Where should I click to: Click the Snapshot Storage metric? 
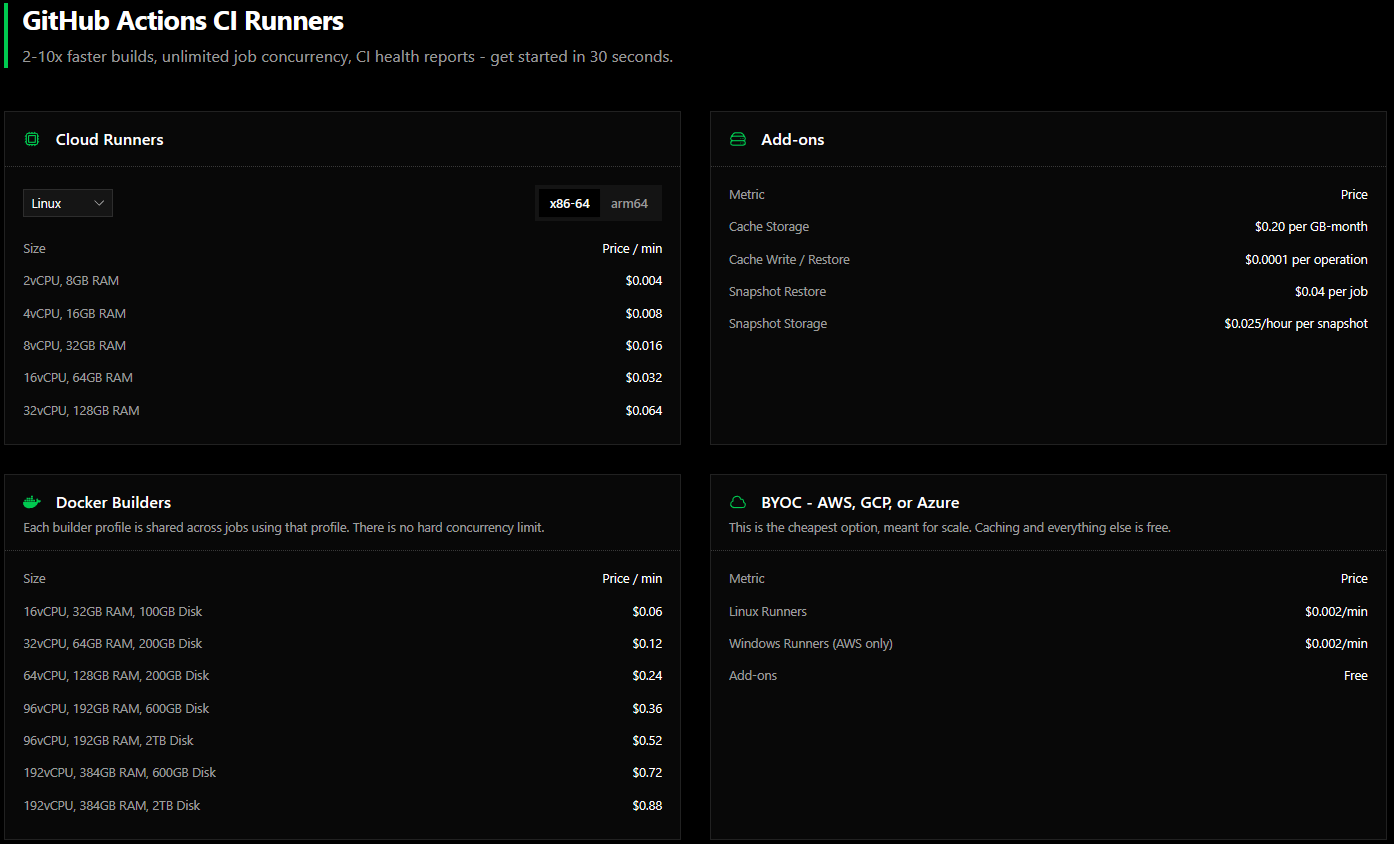pyautogui.click(x=778, y=324)
